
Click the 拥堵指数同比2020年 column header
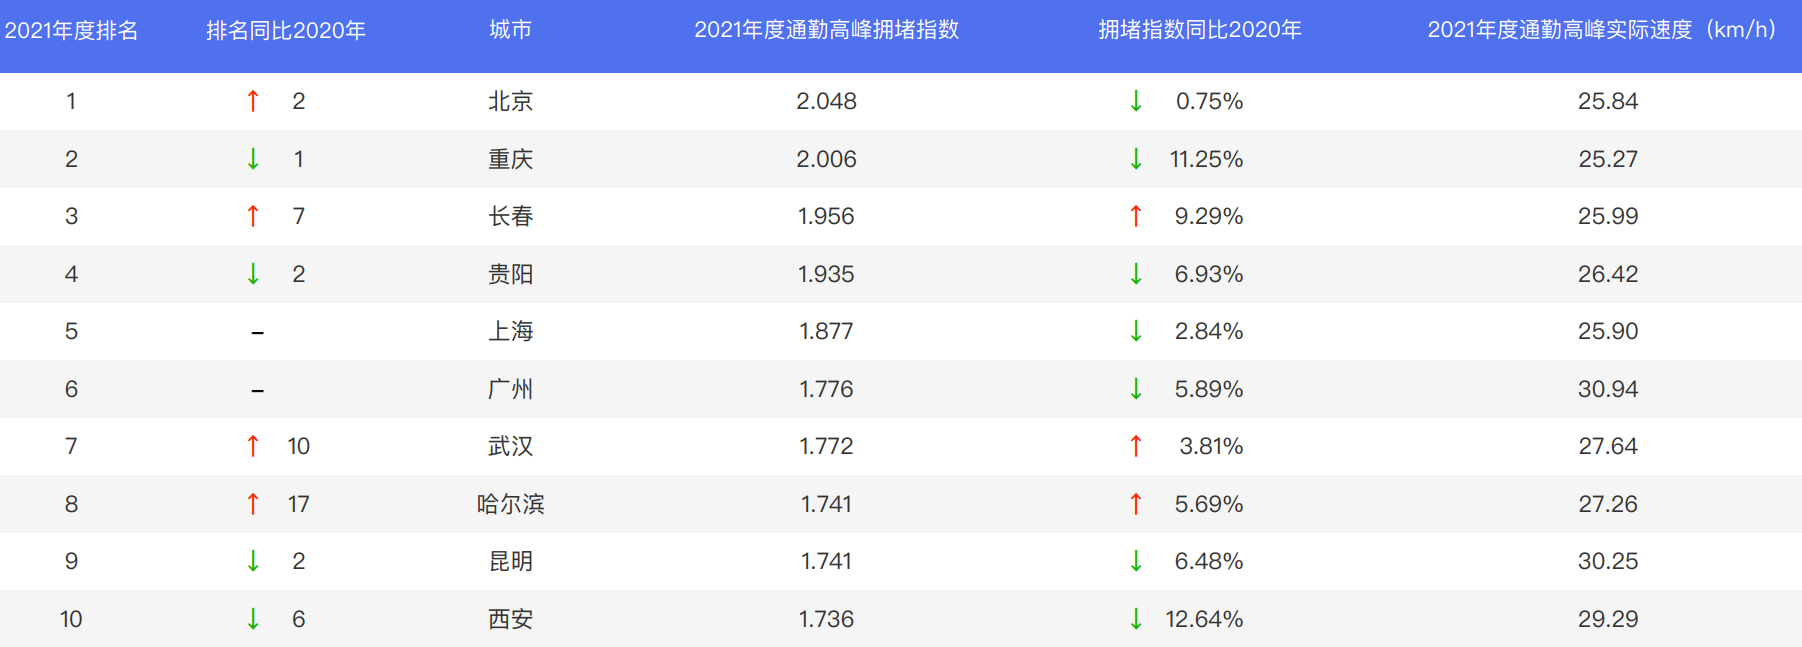coord(1200,30)
